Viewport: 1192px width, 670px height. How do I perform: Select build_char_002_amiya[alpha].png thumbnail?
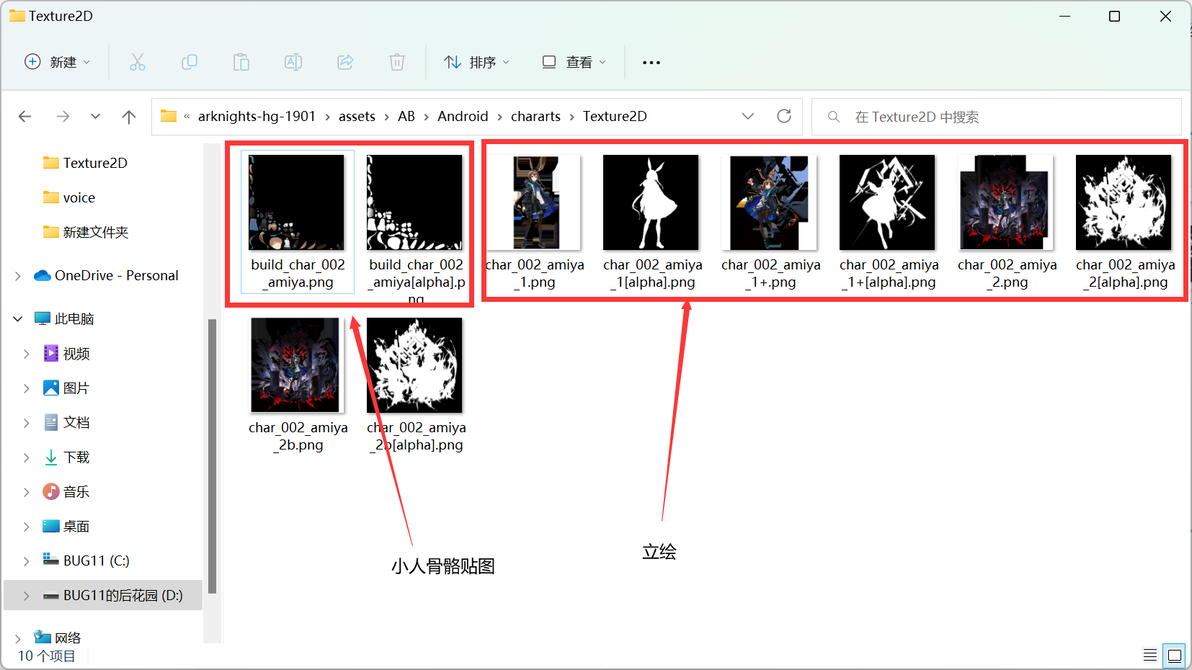[x=414, y=203]
